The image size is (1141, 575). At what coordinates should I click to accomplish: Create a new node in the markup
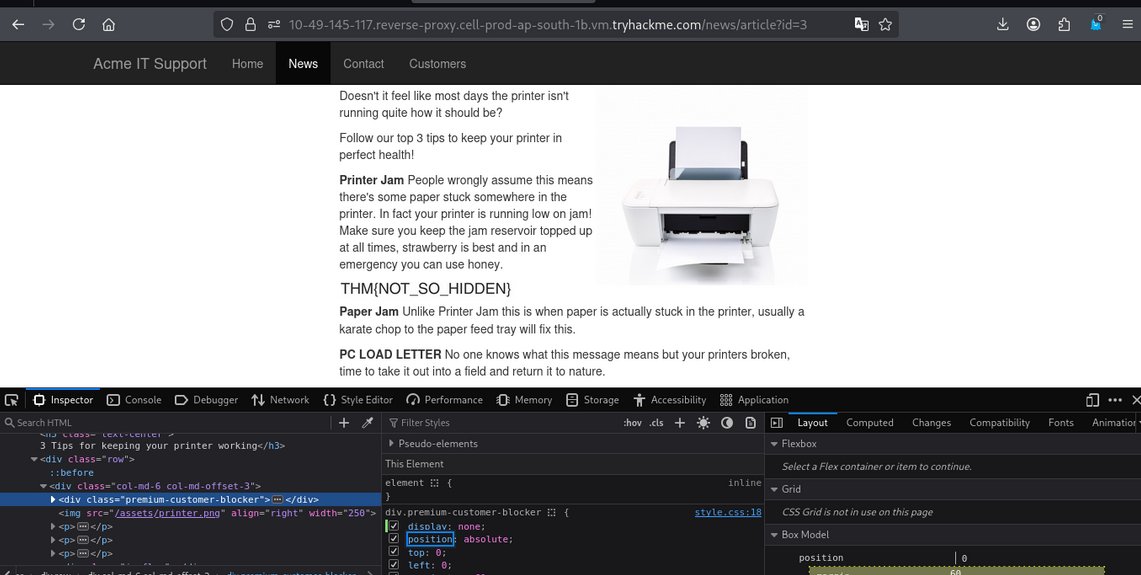click(x=344, y=423)
